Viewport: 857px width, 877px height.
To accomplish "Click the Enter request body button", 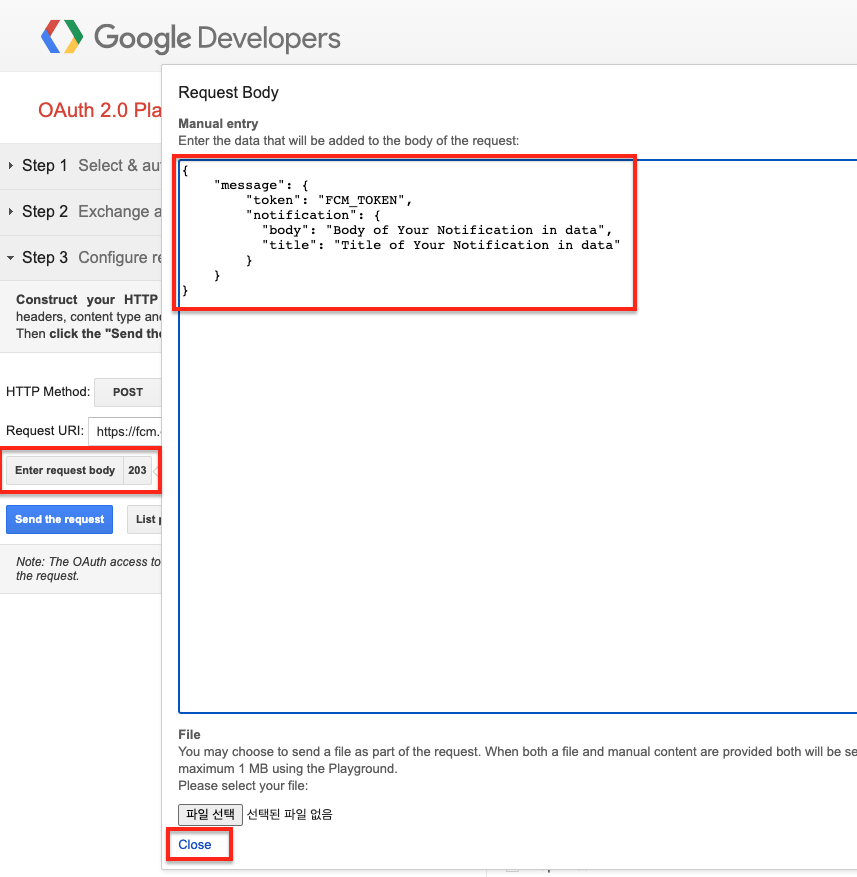I will (x=65, y=470).
